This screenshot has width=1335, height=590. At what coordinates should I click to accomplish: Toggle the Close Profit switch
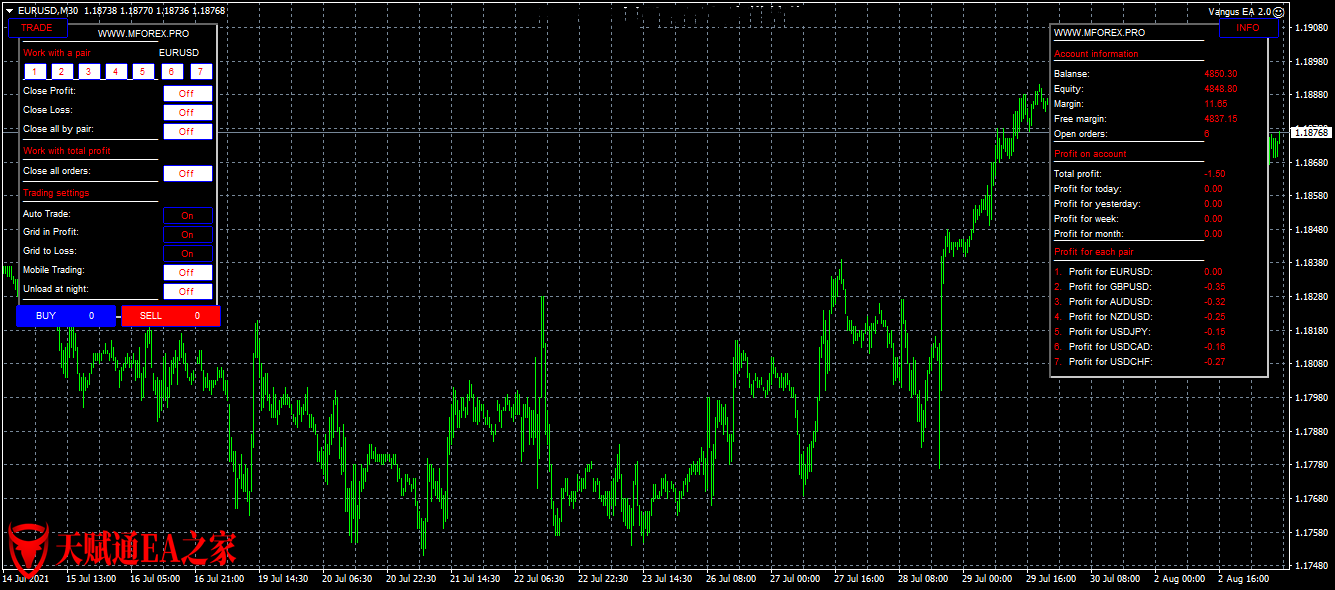coord(187,93)
